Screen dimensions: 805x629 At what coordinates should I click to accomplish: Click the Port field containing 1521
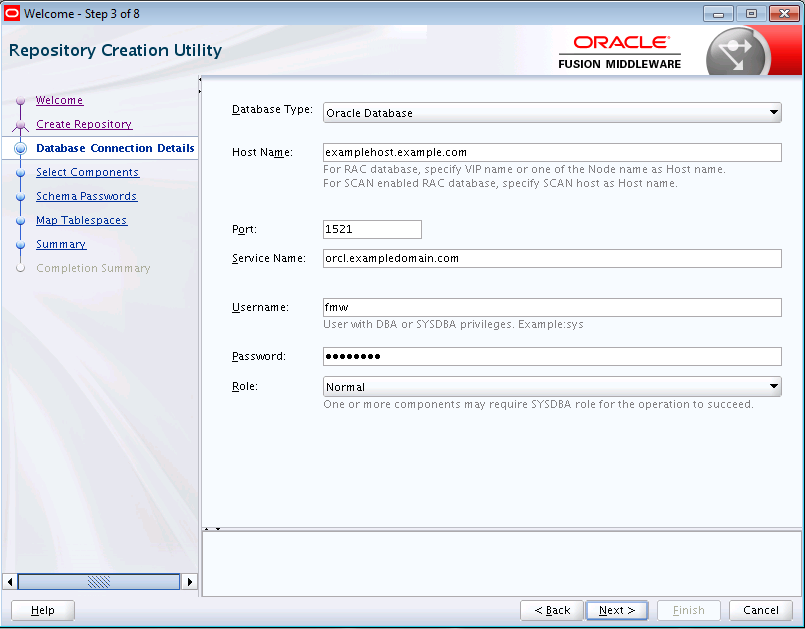tap(372, 230)
